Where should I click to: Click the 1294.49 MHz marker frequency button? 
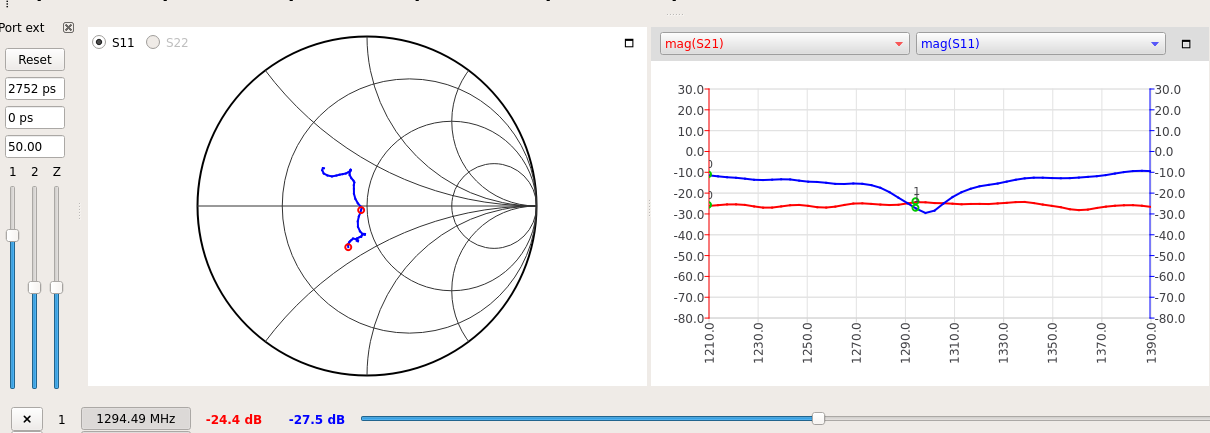(135, 419)
